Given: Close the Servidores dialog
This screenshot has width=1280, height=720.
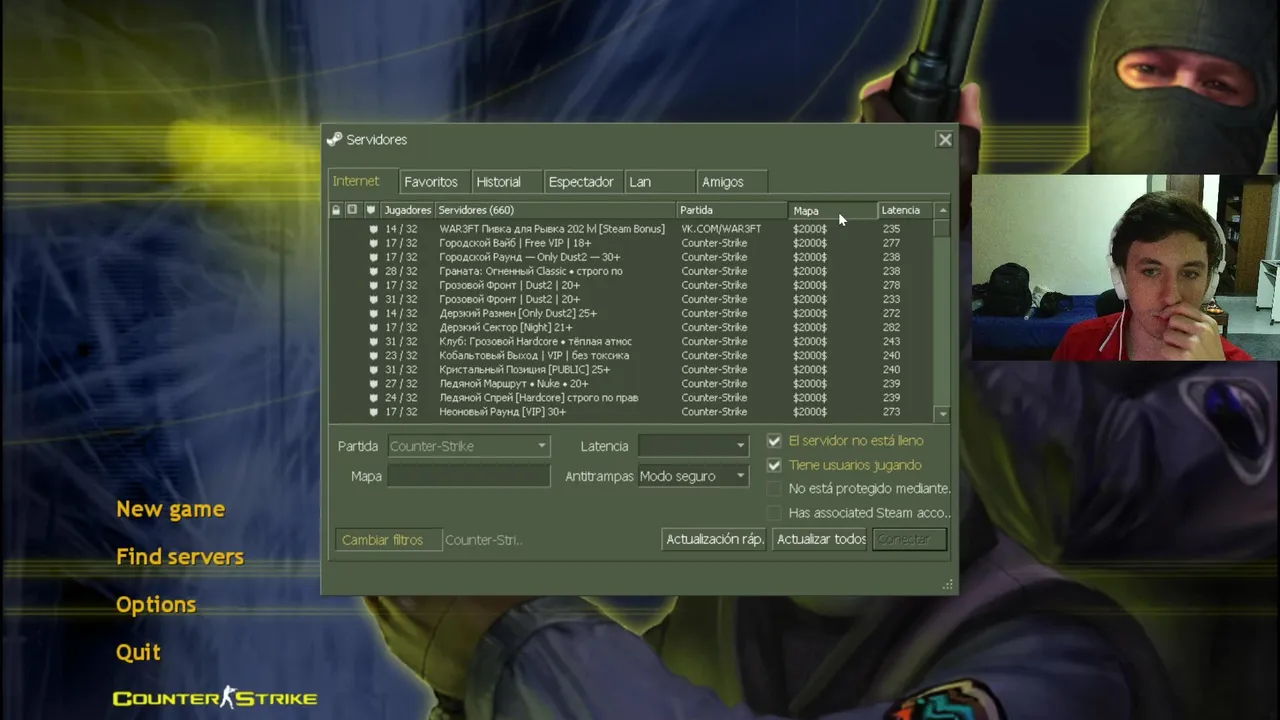Looking at the screenshot, I should (x=945, y=140).
